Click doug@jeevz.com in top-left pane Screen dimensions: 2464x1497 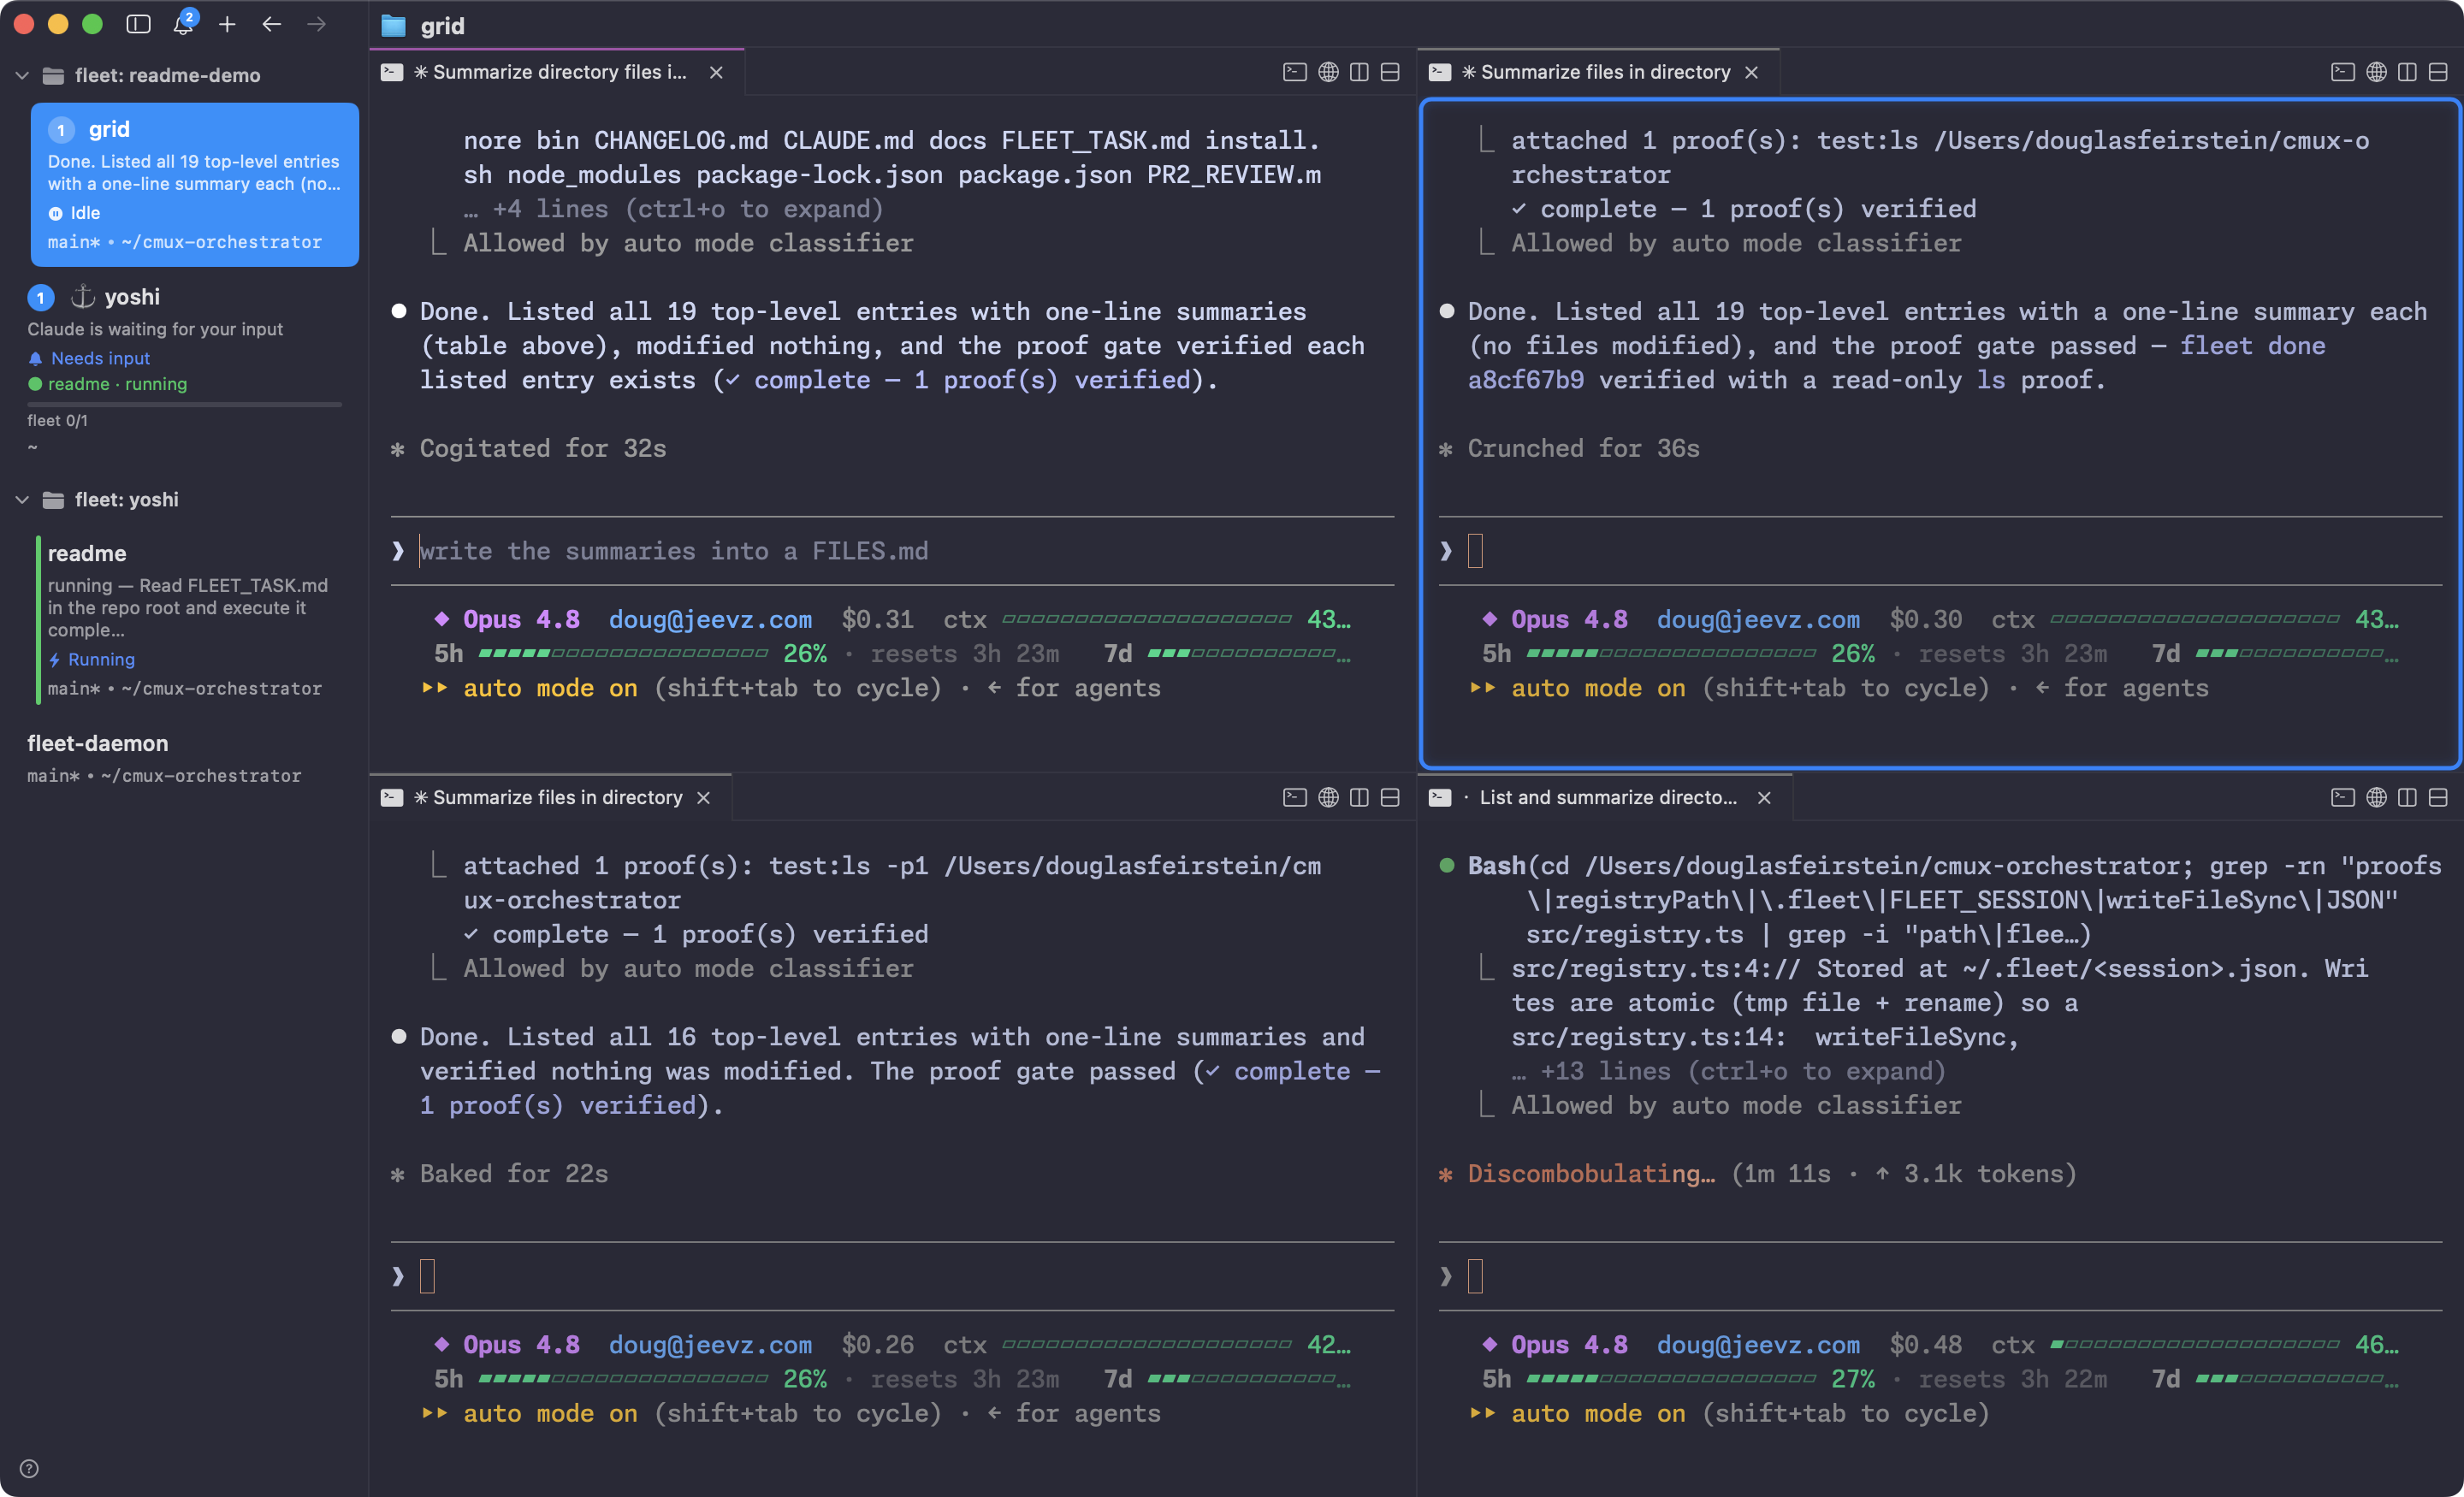point(710,619)
